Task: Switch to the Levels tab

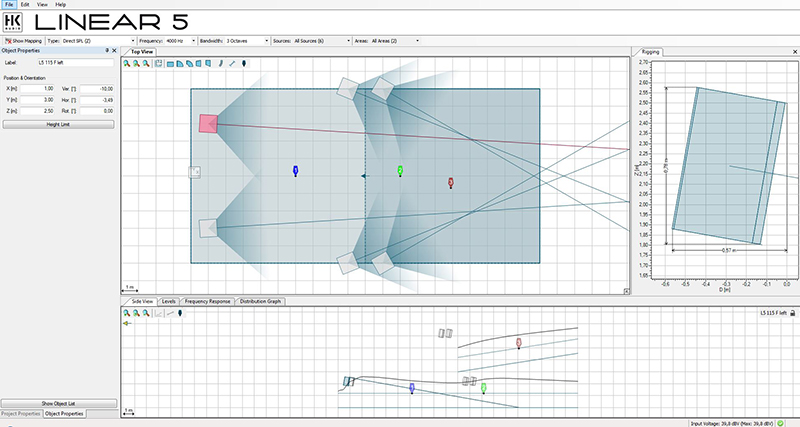Action: (168, 302)
